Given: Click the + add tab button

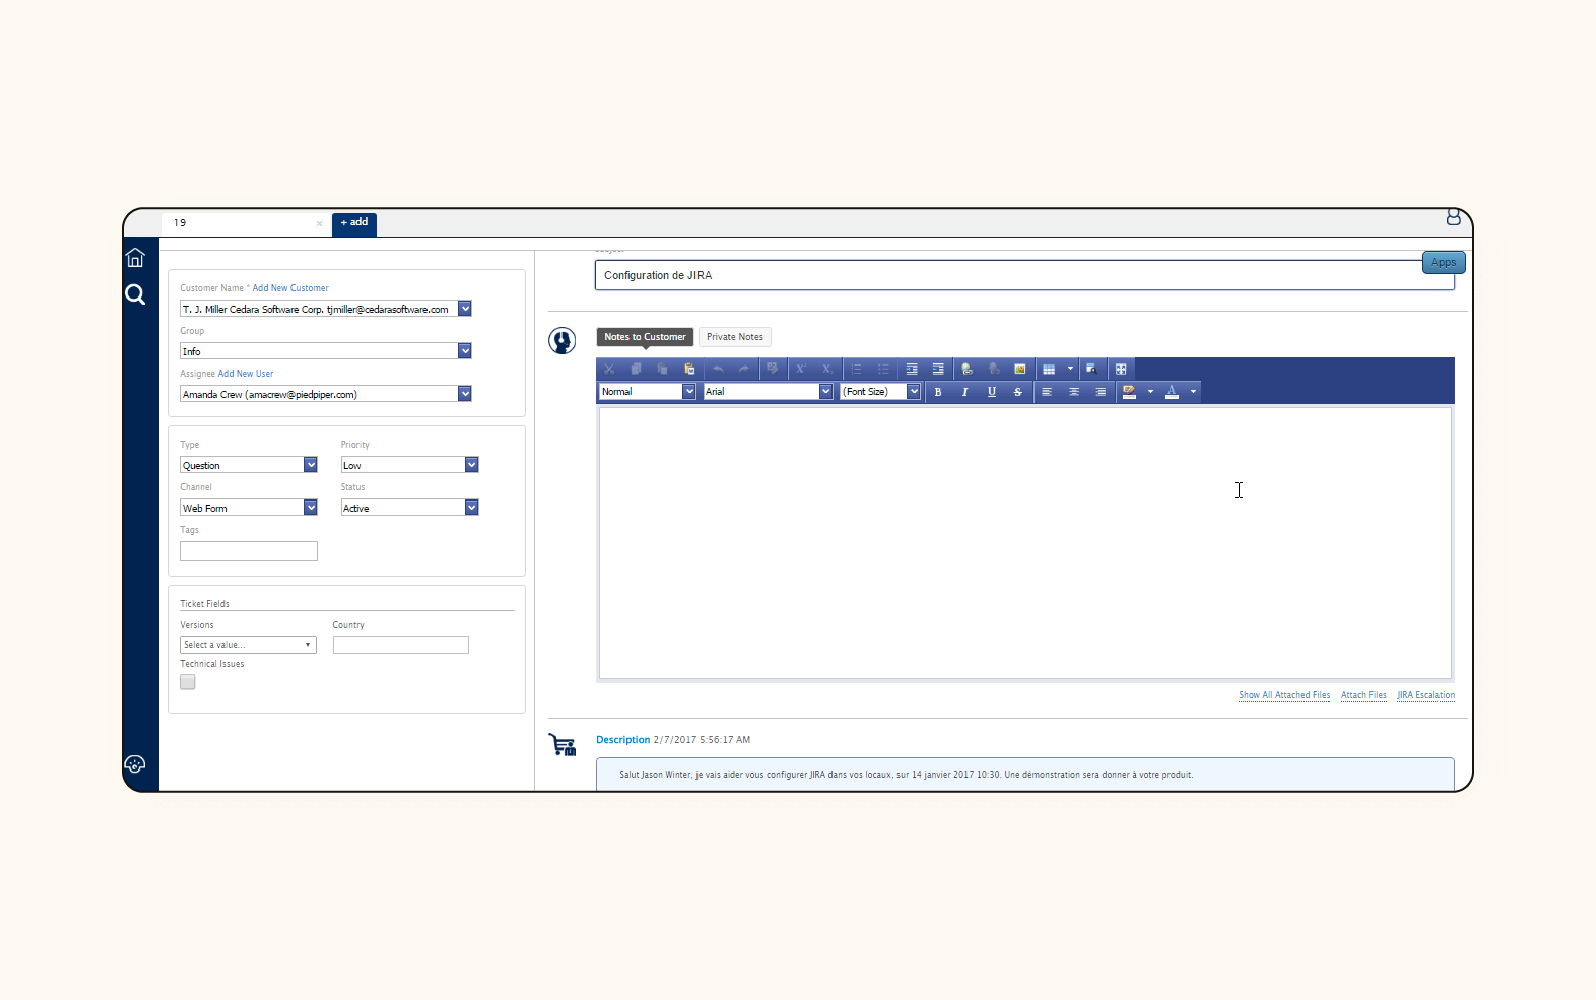Looking at the screenshot, I should 354,223.
